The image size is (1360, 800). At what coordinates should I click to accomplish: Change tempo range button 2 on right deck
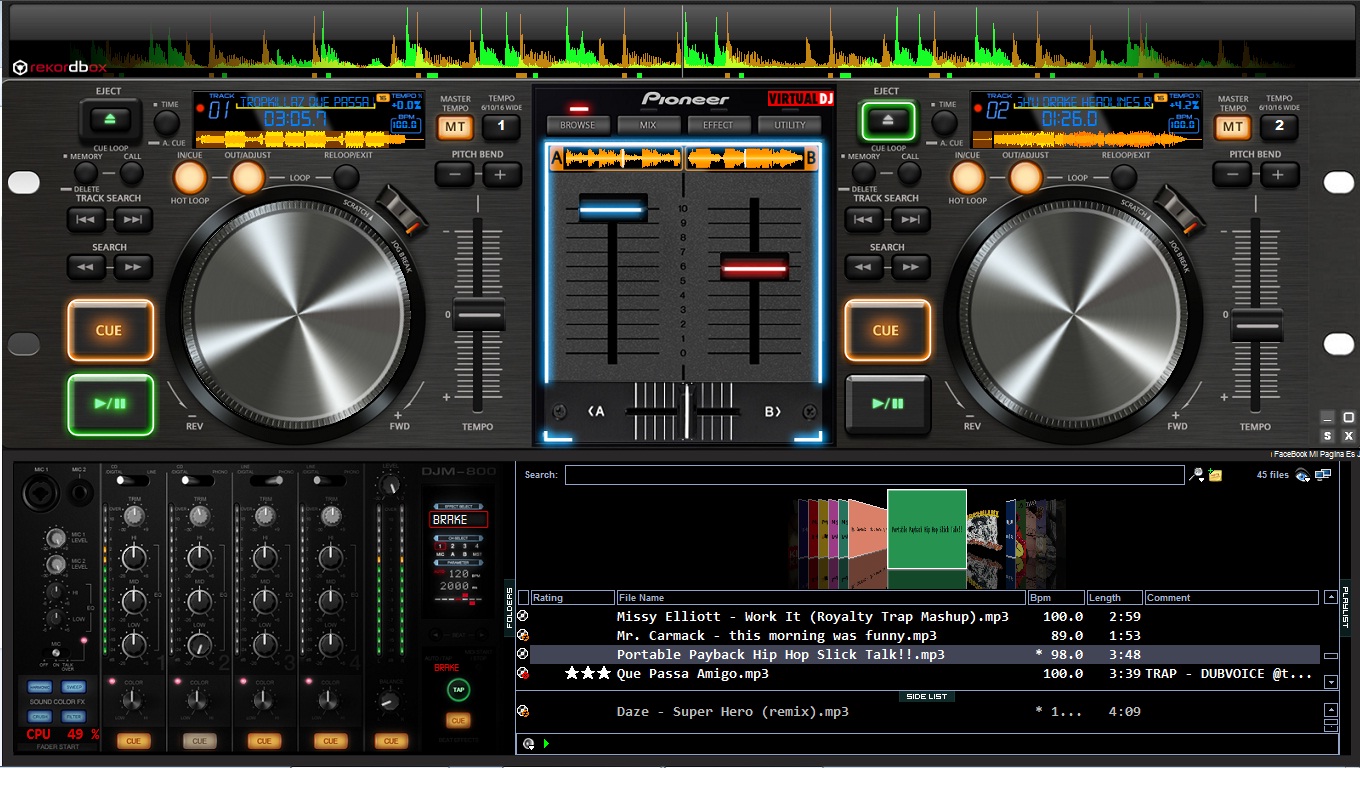[1279, 127]
